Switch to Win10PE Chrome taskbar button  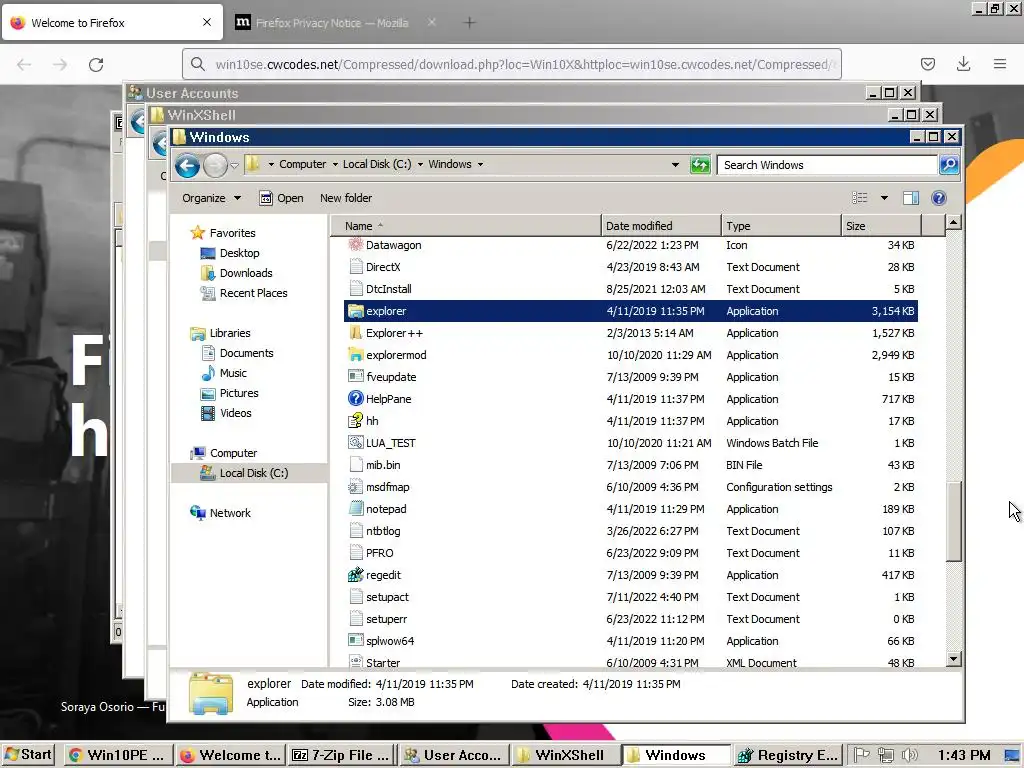click(x=118, y=755)
